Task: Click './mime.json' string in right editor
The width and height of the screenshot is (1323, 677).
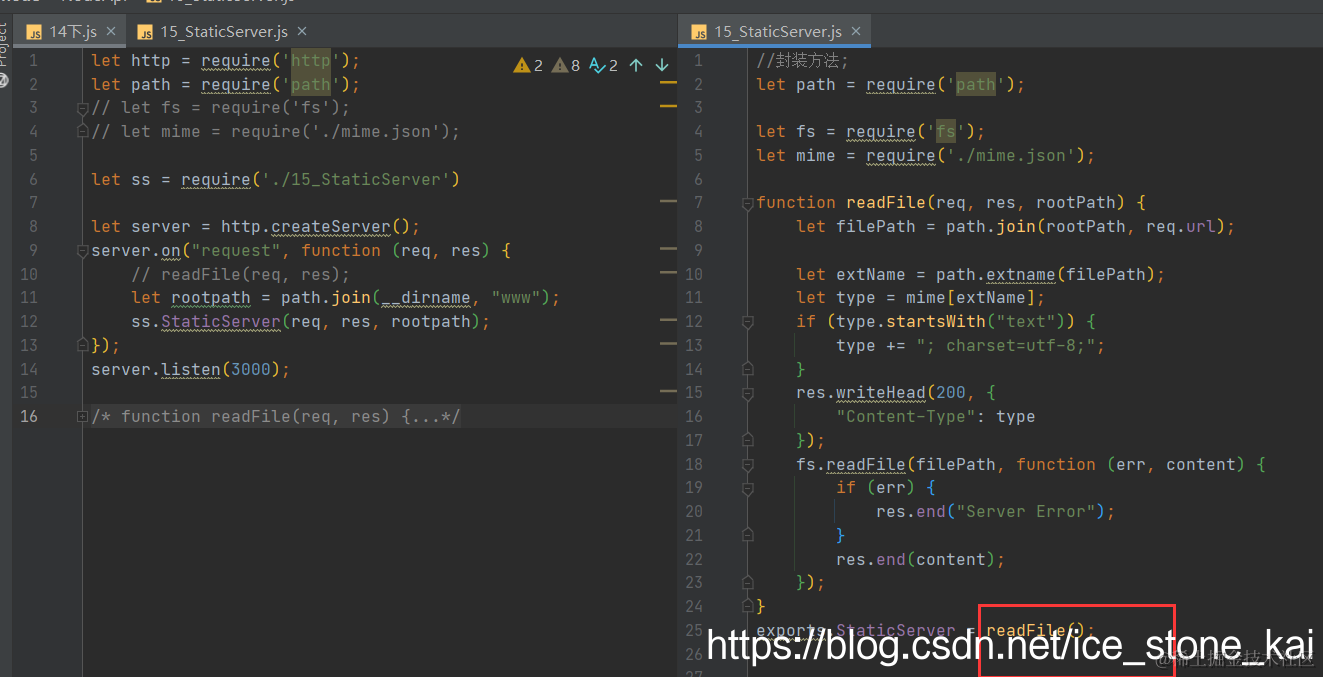Action: click(1011, 155)
